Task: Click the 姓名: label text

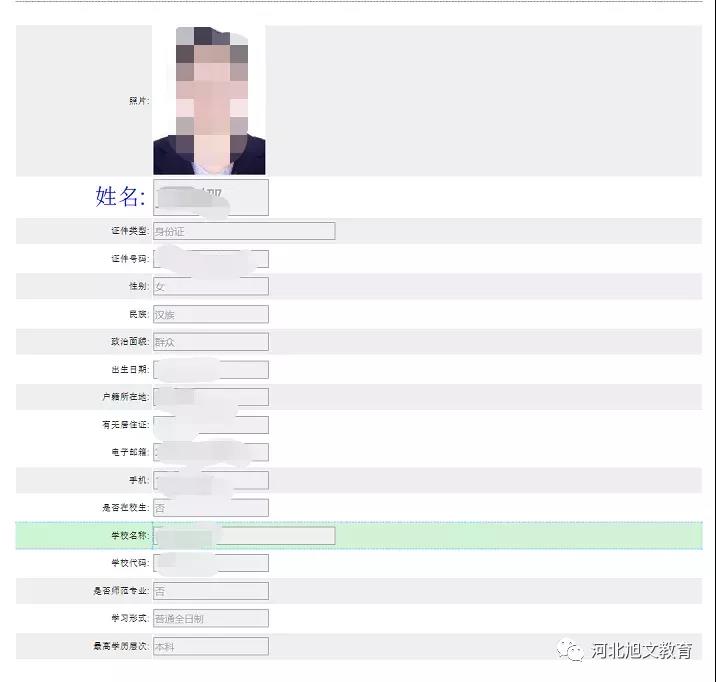Action: point(121,197)
